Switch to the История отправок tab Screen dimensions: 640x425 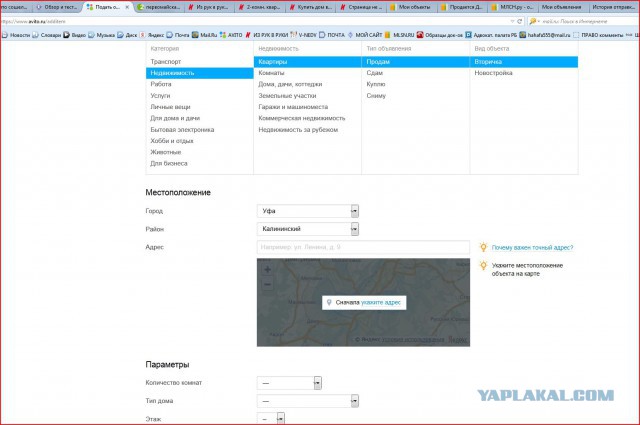point(613,7)
